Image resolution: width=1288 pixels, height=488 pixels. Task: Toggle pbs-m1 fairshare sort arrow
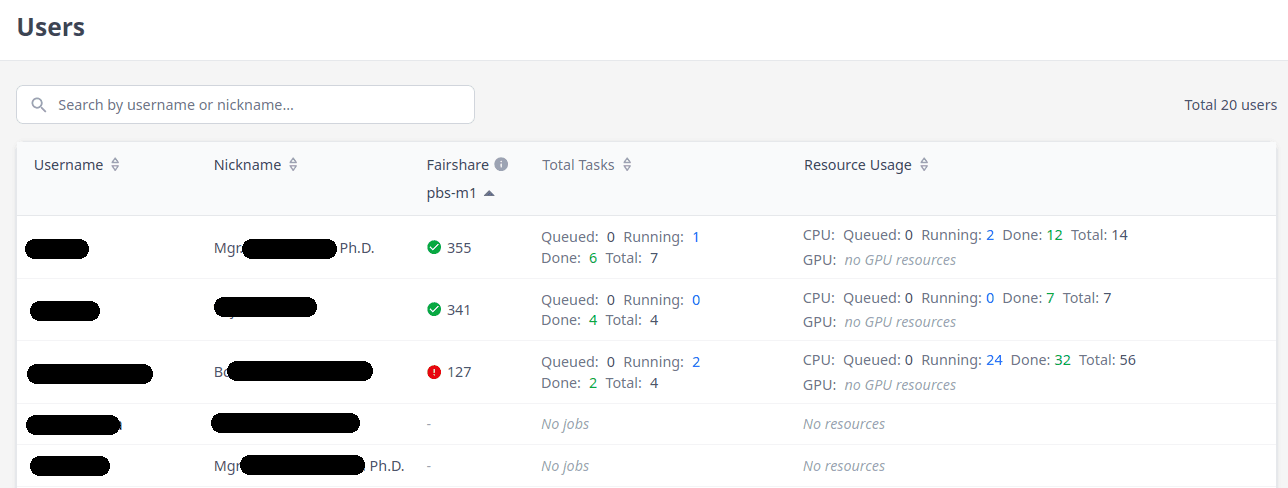(x=489, y=194)
